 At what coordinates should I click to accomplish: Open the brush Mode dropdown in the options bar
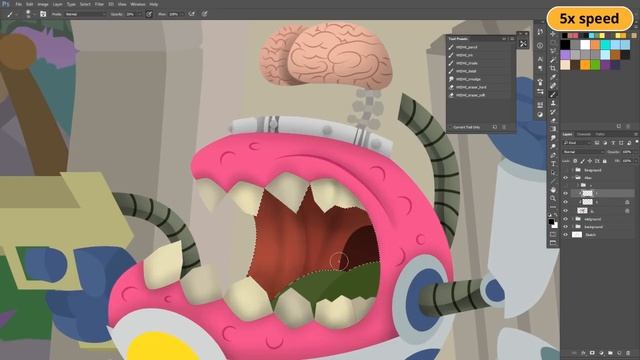(84, 14)
